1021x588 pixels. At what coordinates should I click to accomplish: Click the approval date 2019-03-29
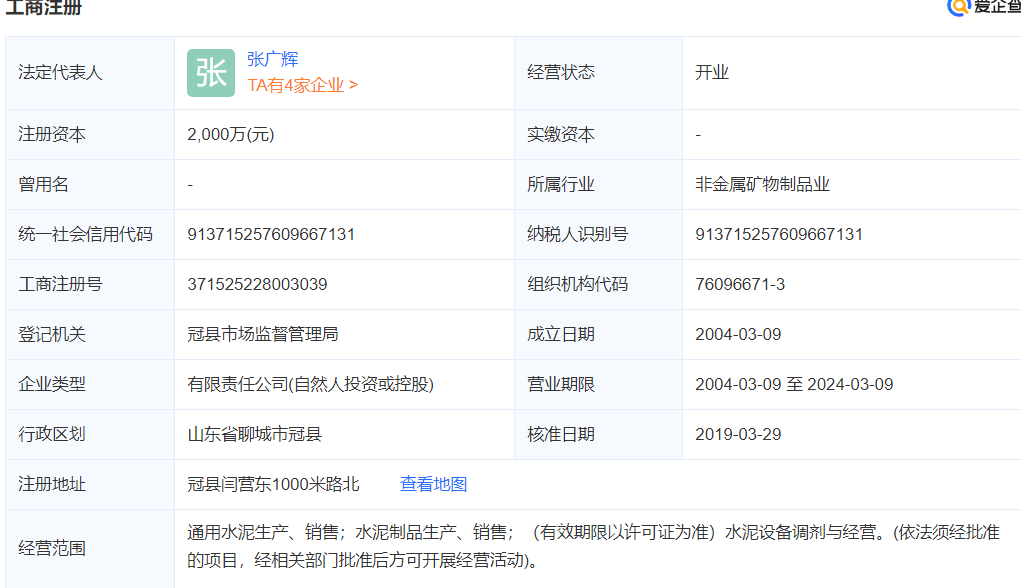[738, 434]
